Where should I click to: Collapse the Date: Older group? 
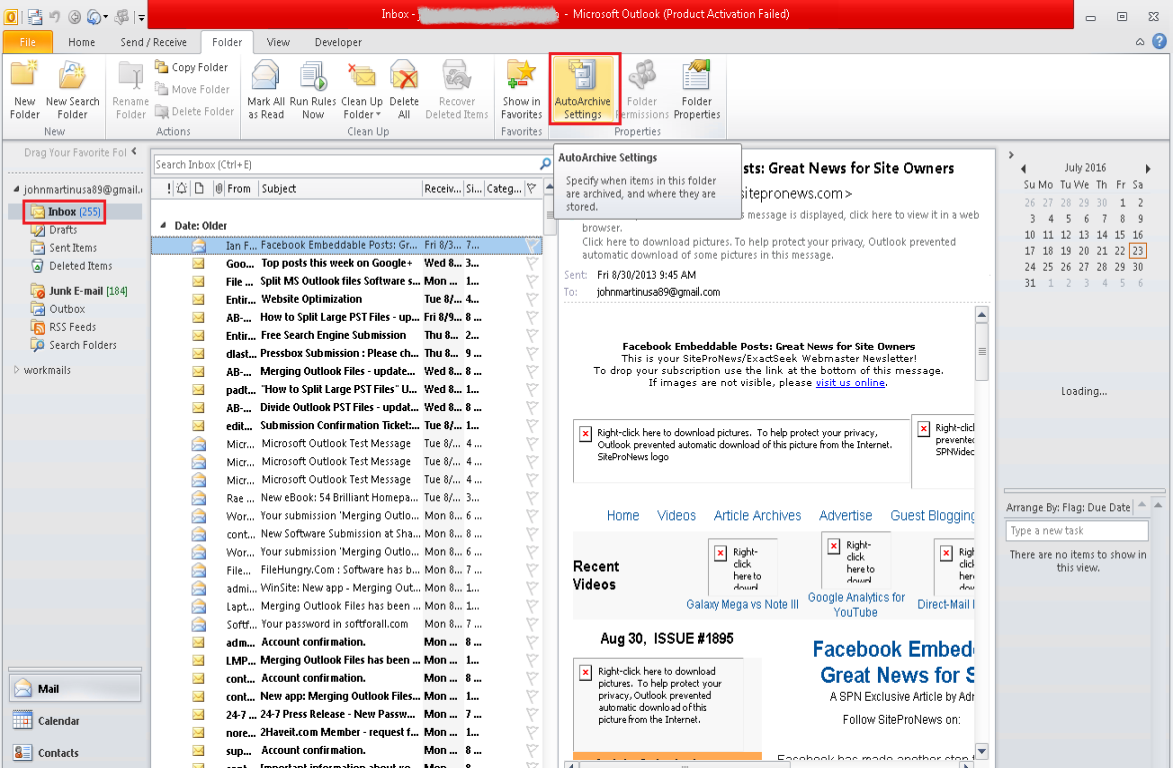click(163, 225)
